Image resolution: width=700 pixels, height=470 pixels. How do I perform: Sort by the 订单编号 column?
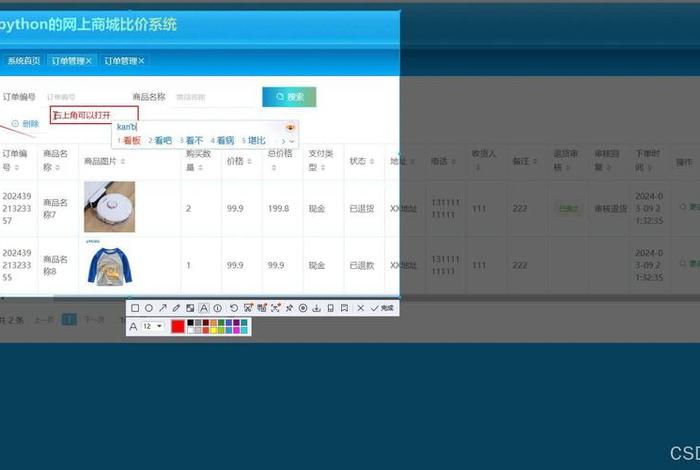coord(17,168)
